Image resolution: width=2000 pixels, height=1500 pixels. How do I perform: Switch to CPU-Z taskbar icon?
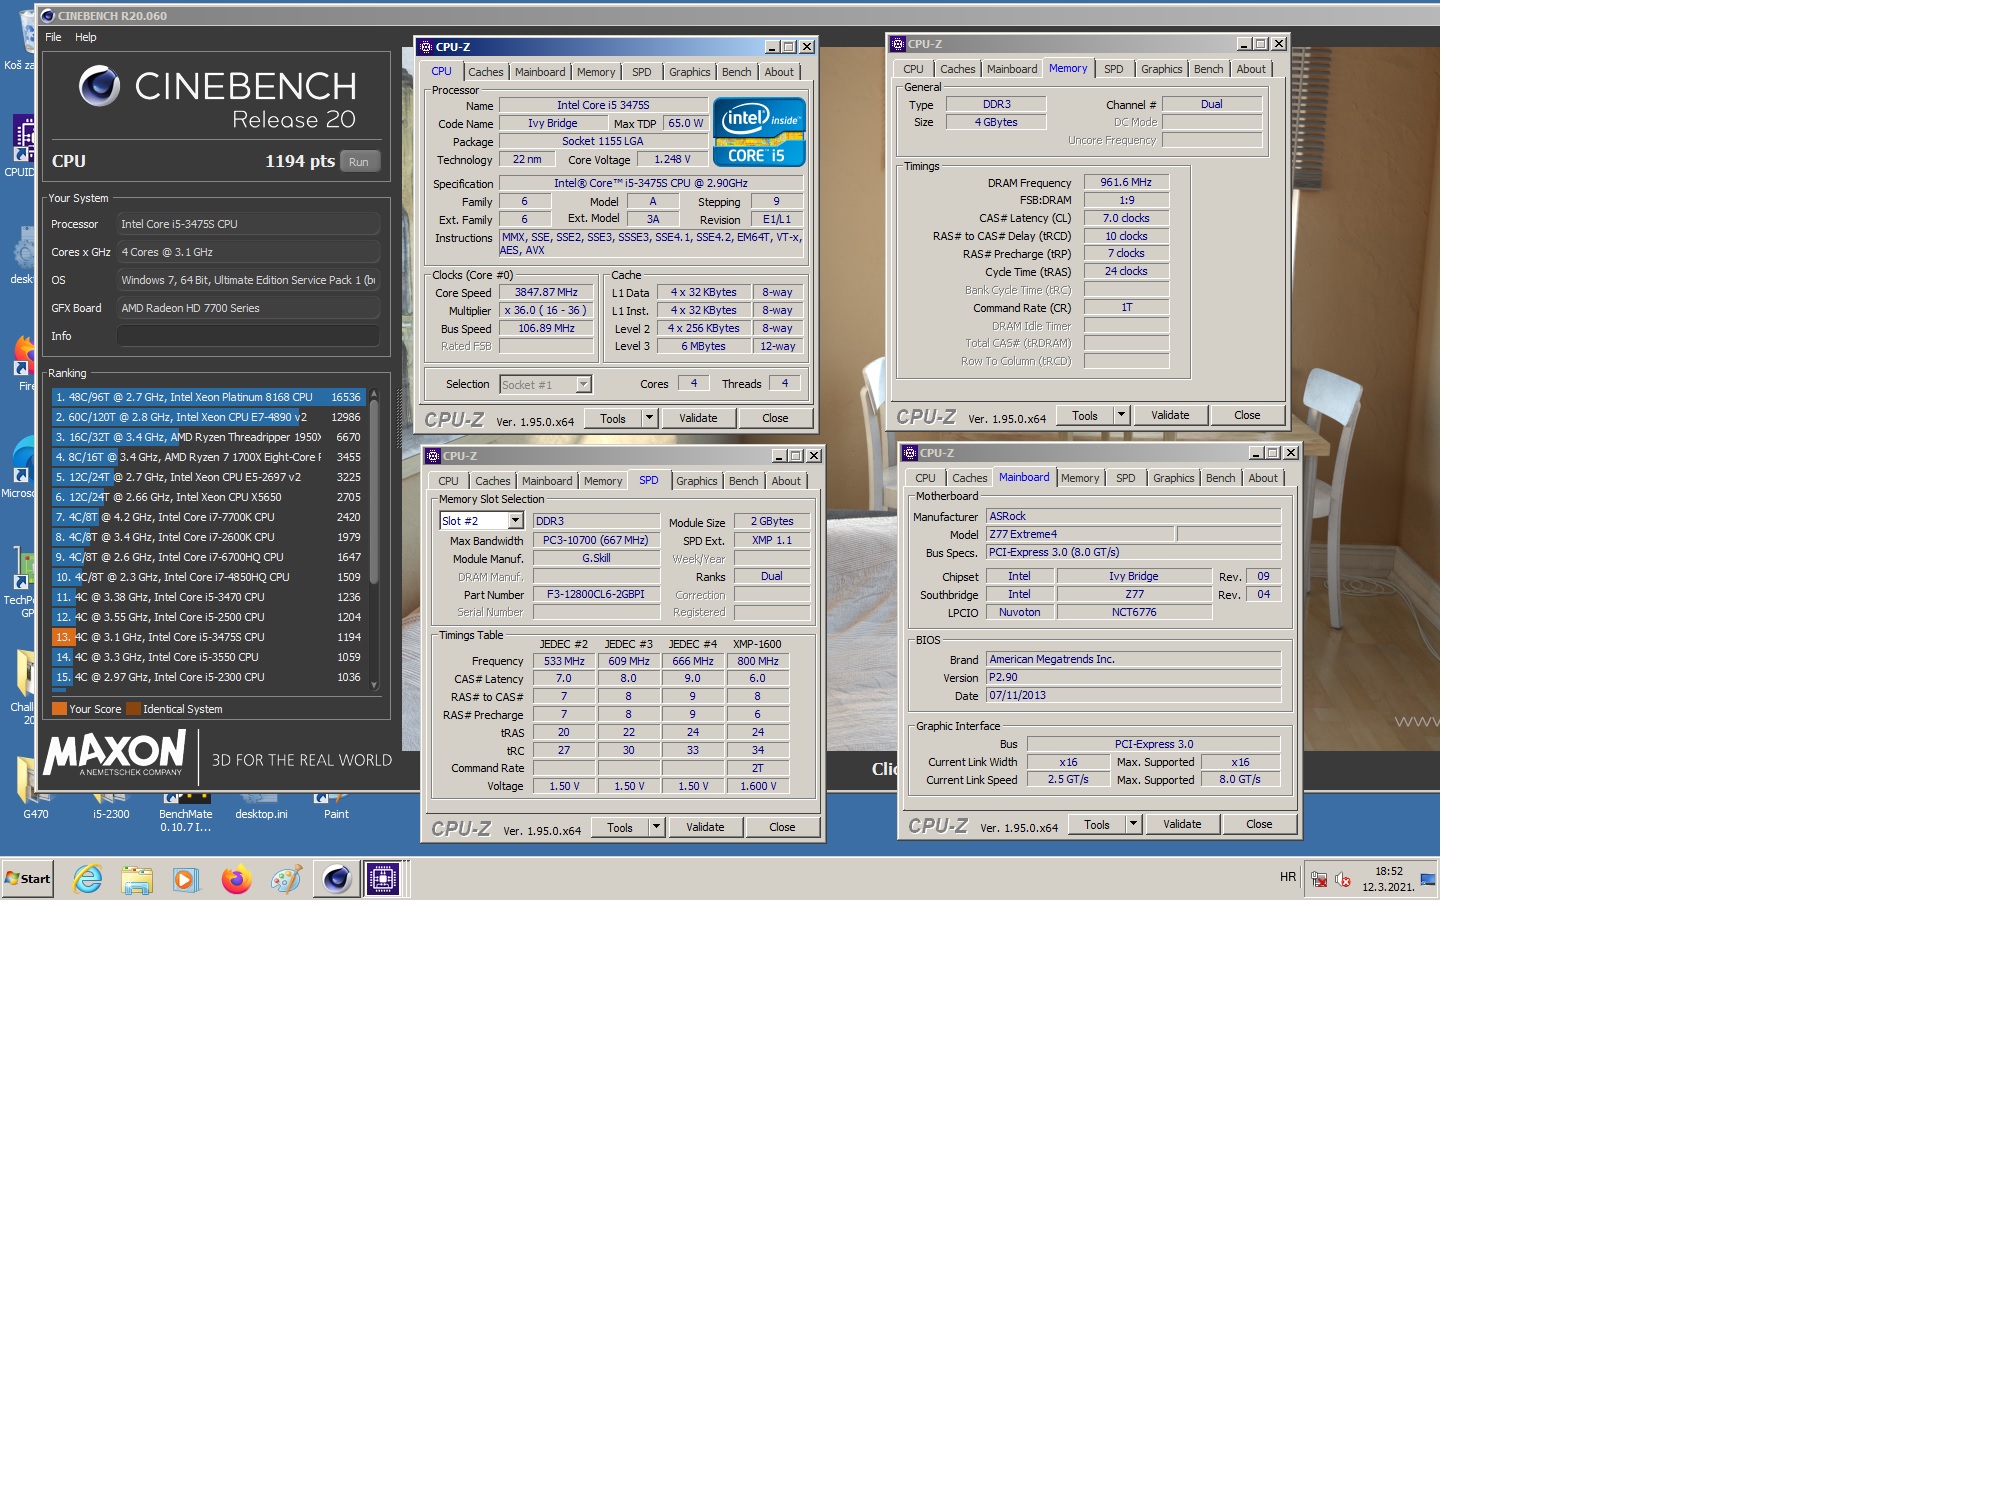coord(384,879)
